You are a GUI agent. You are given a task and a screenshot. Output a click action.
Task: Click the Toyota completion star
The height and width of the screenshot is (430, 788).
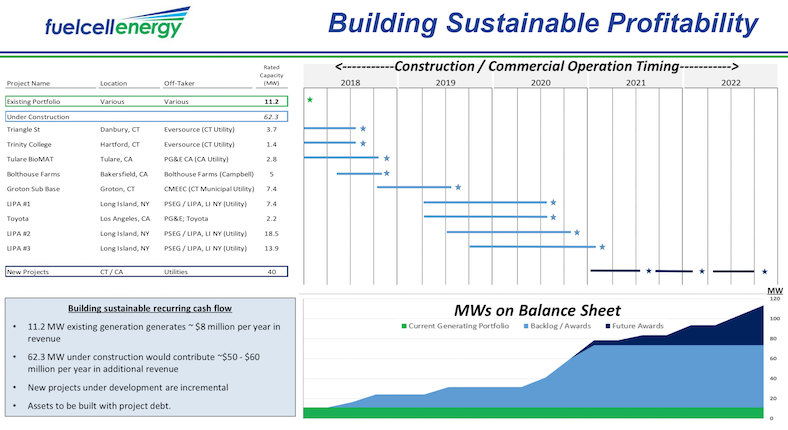click(x=553, y=218)
